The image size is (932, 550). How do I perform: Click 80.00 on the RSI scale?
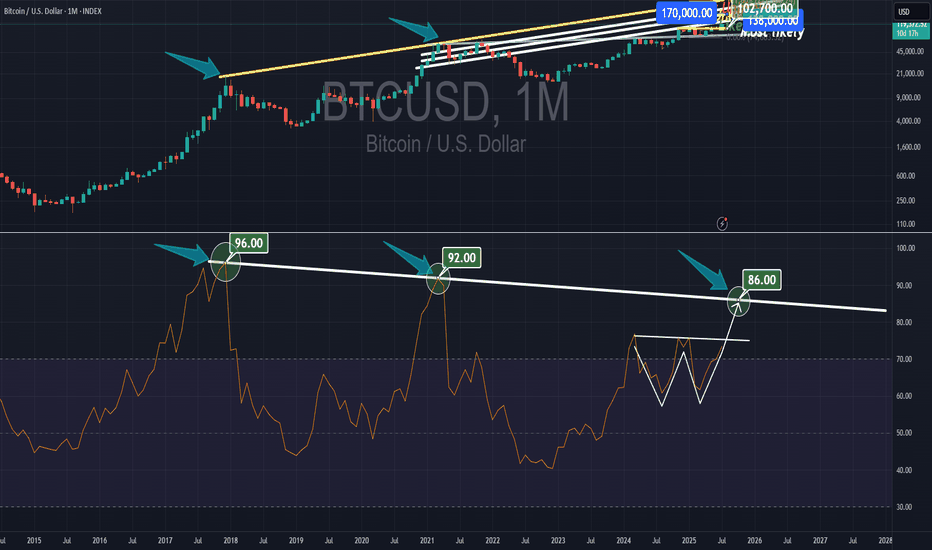click(905, 323)
